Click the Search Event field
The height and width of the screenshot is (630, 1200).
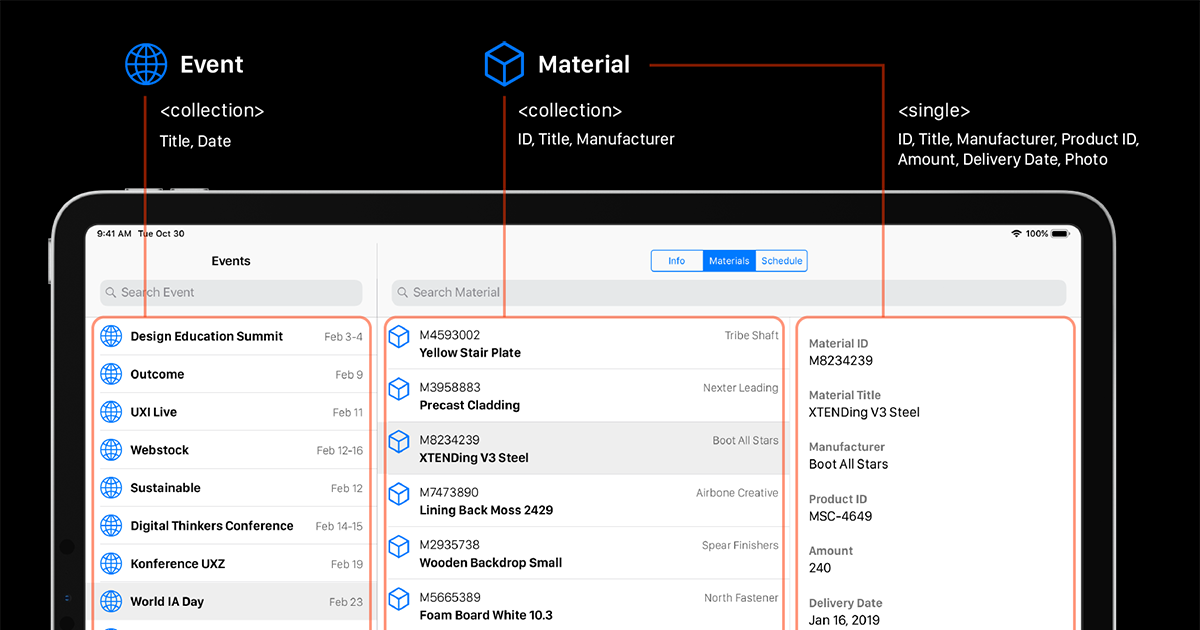[231, 293]
